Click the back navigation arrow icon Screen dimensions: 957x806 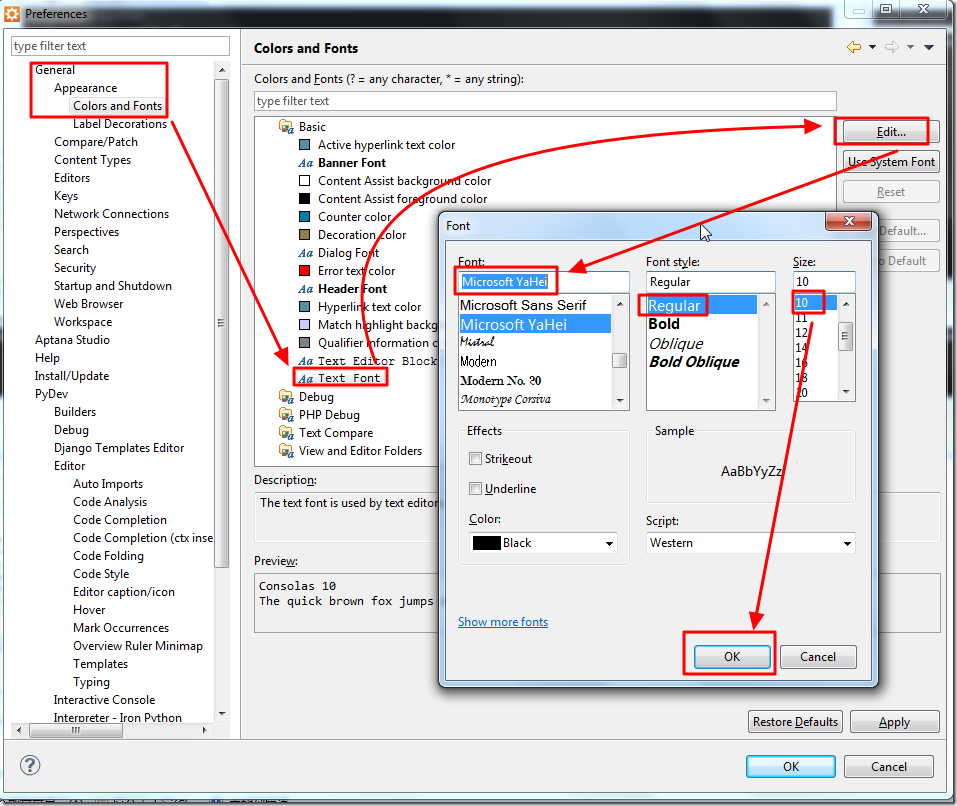[x=854, y=47]
